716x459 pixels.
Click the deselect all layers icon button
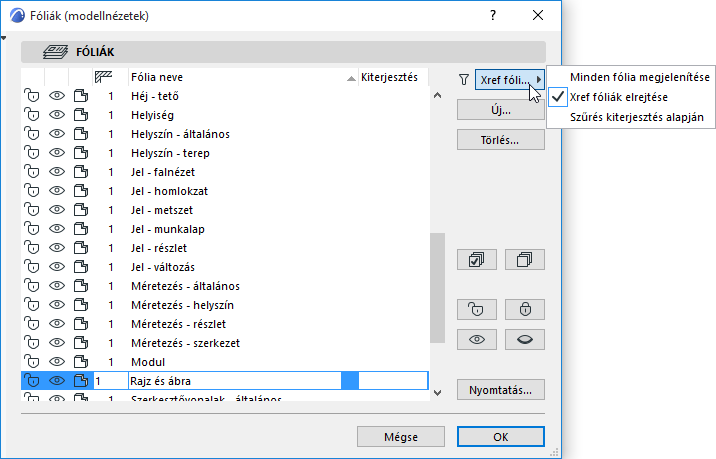[525, 259]
